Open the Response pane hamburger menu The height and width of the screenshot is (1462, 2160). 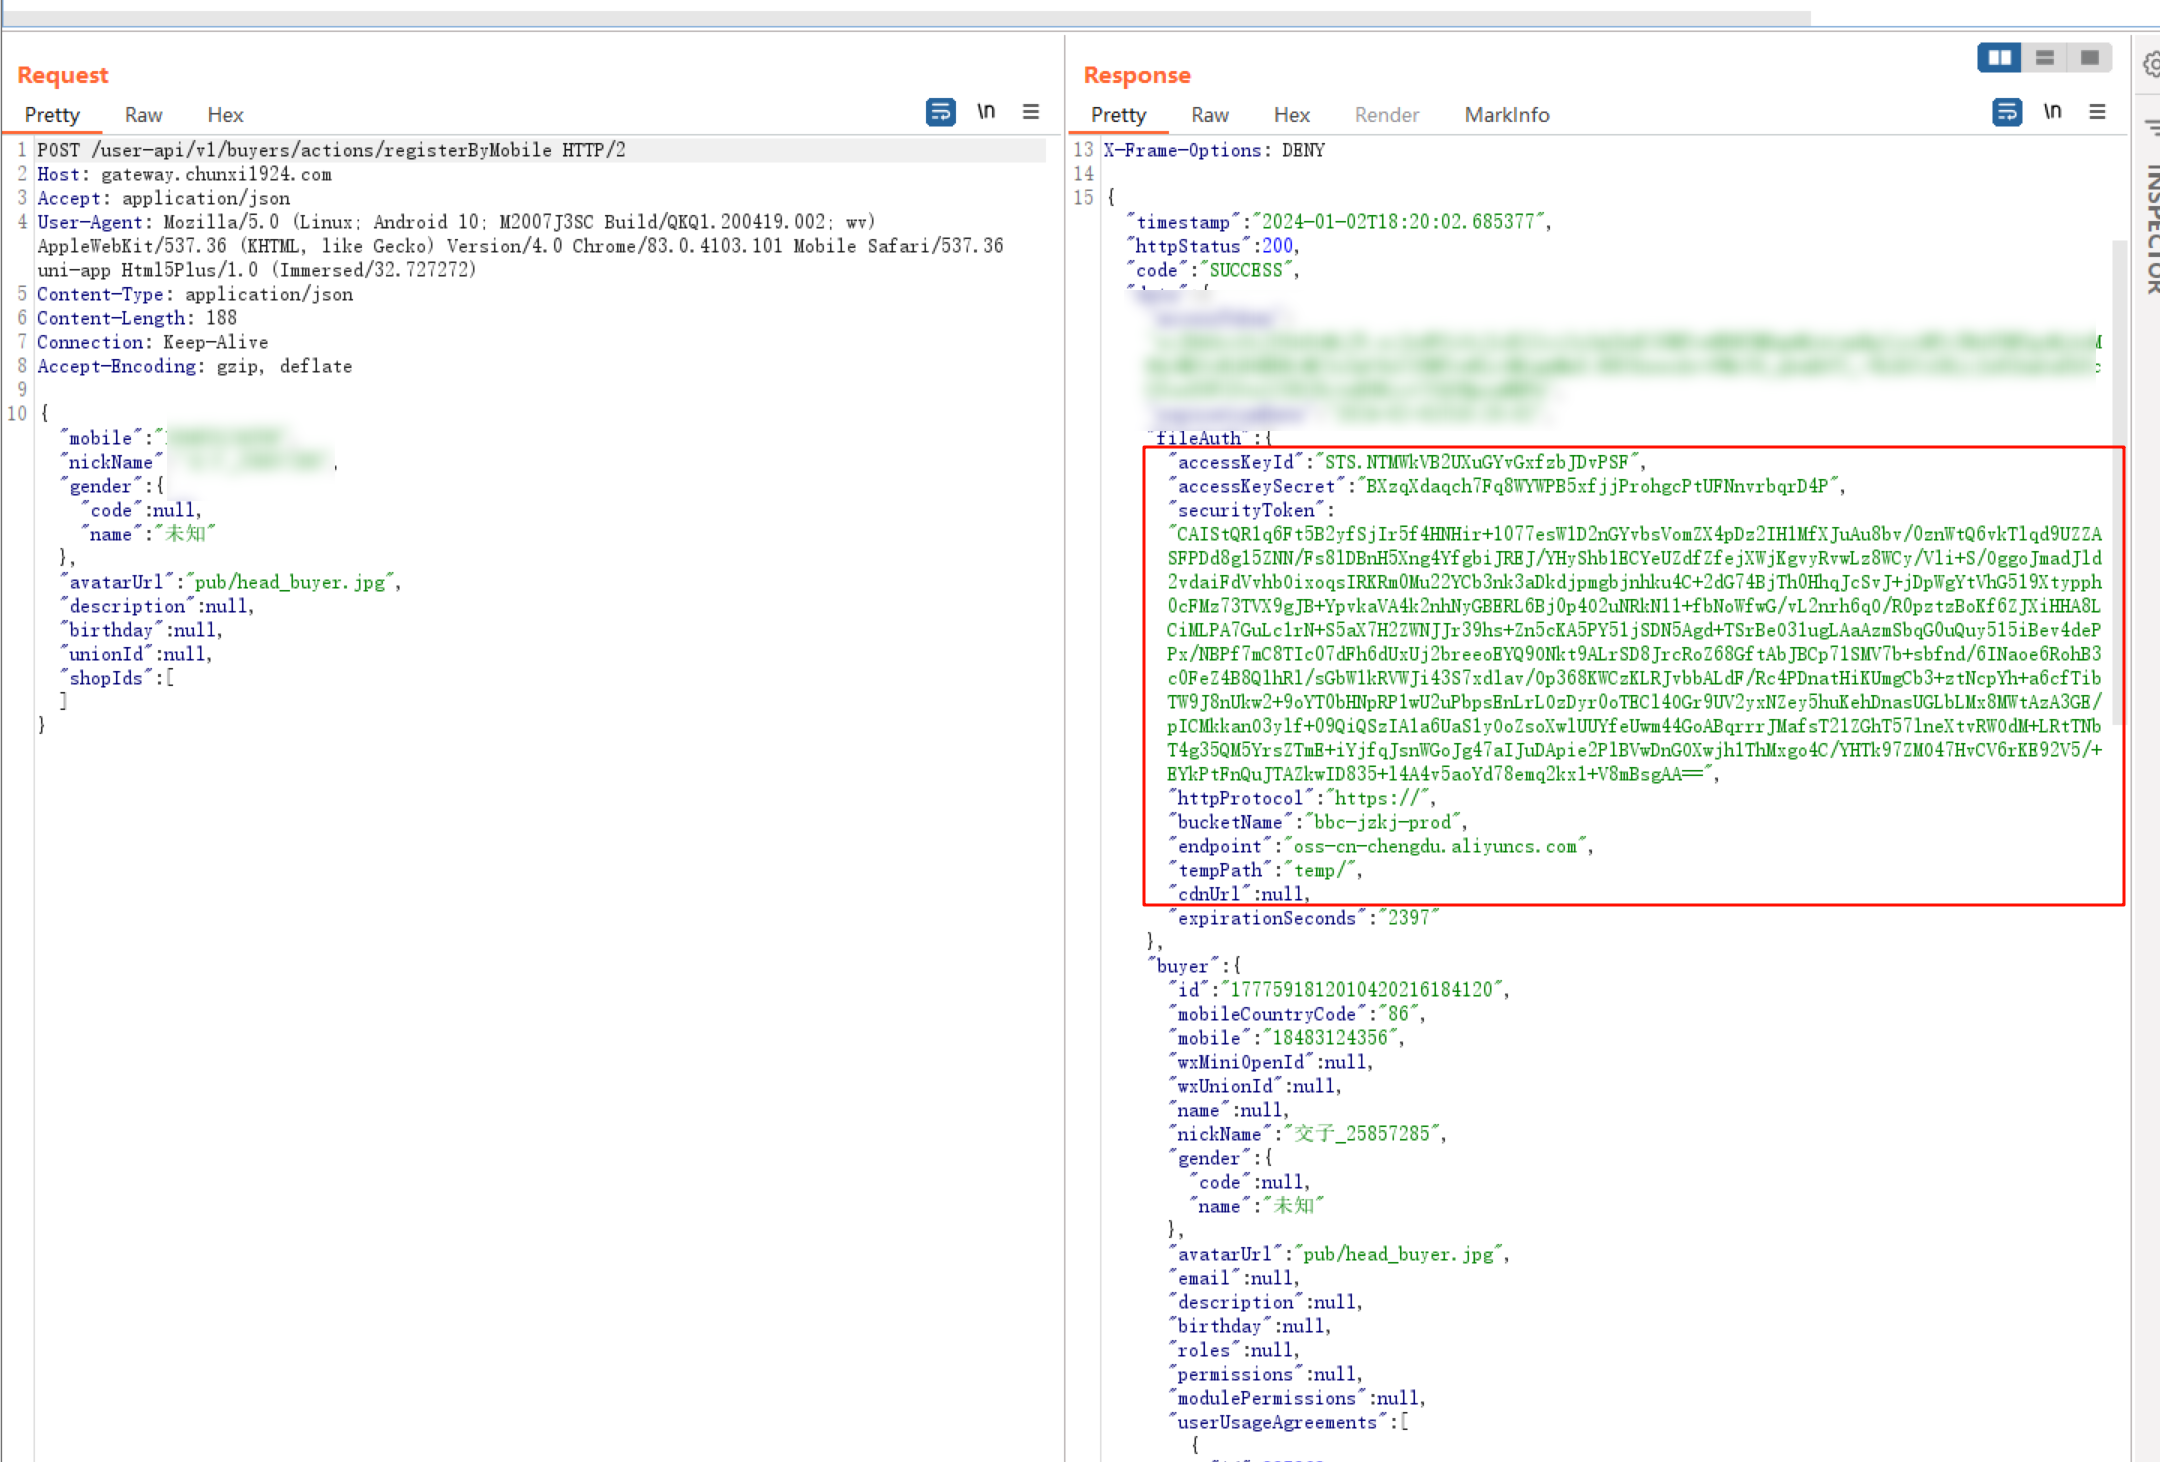point(2097,112)
